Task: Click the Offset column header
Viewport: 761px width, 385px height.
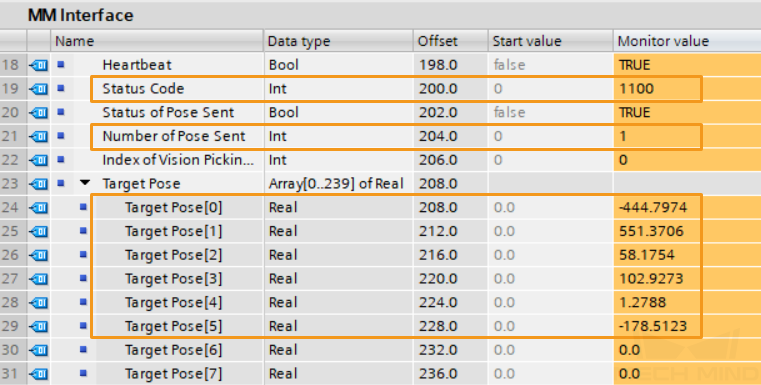Action: (x=451, y=41)
